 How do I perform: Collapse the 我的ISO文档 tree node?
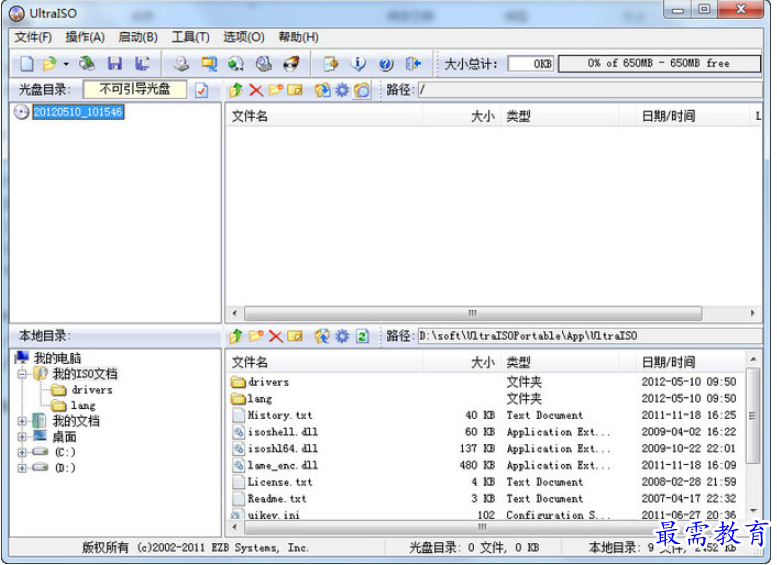point(22,374)
